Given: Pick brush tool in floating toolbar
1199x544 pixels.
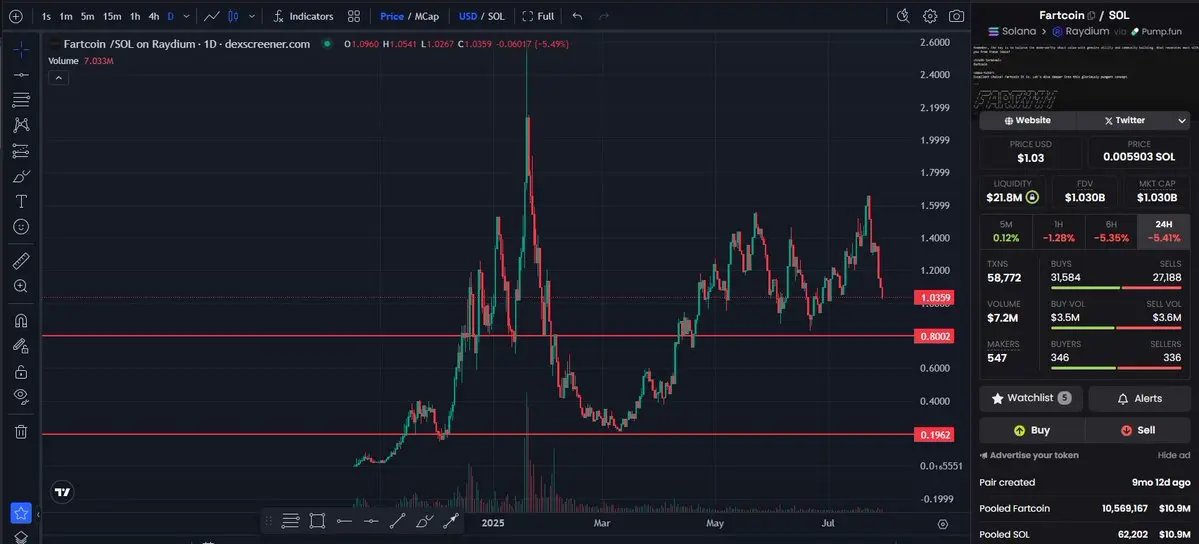Looking at the screenshot, I should [x=424, y=522].
